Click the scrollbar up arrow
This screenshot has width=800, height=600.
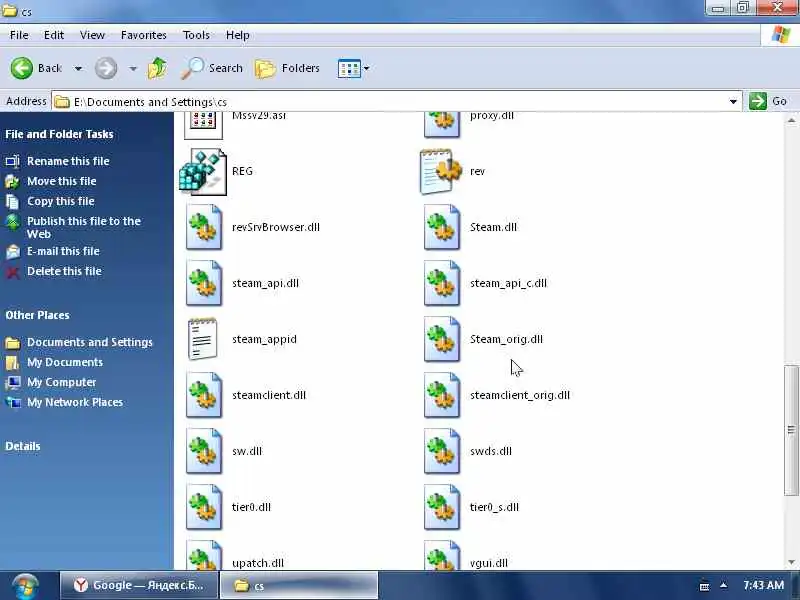791,121
